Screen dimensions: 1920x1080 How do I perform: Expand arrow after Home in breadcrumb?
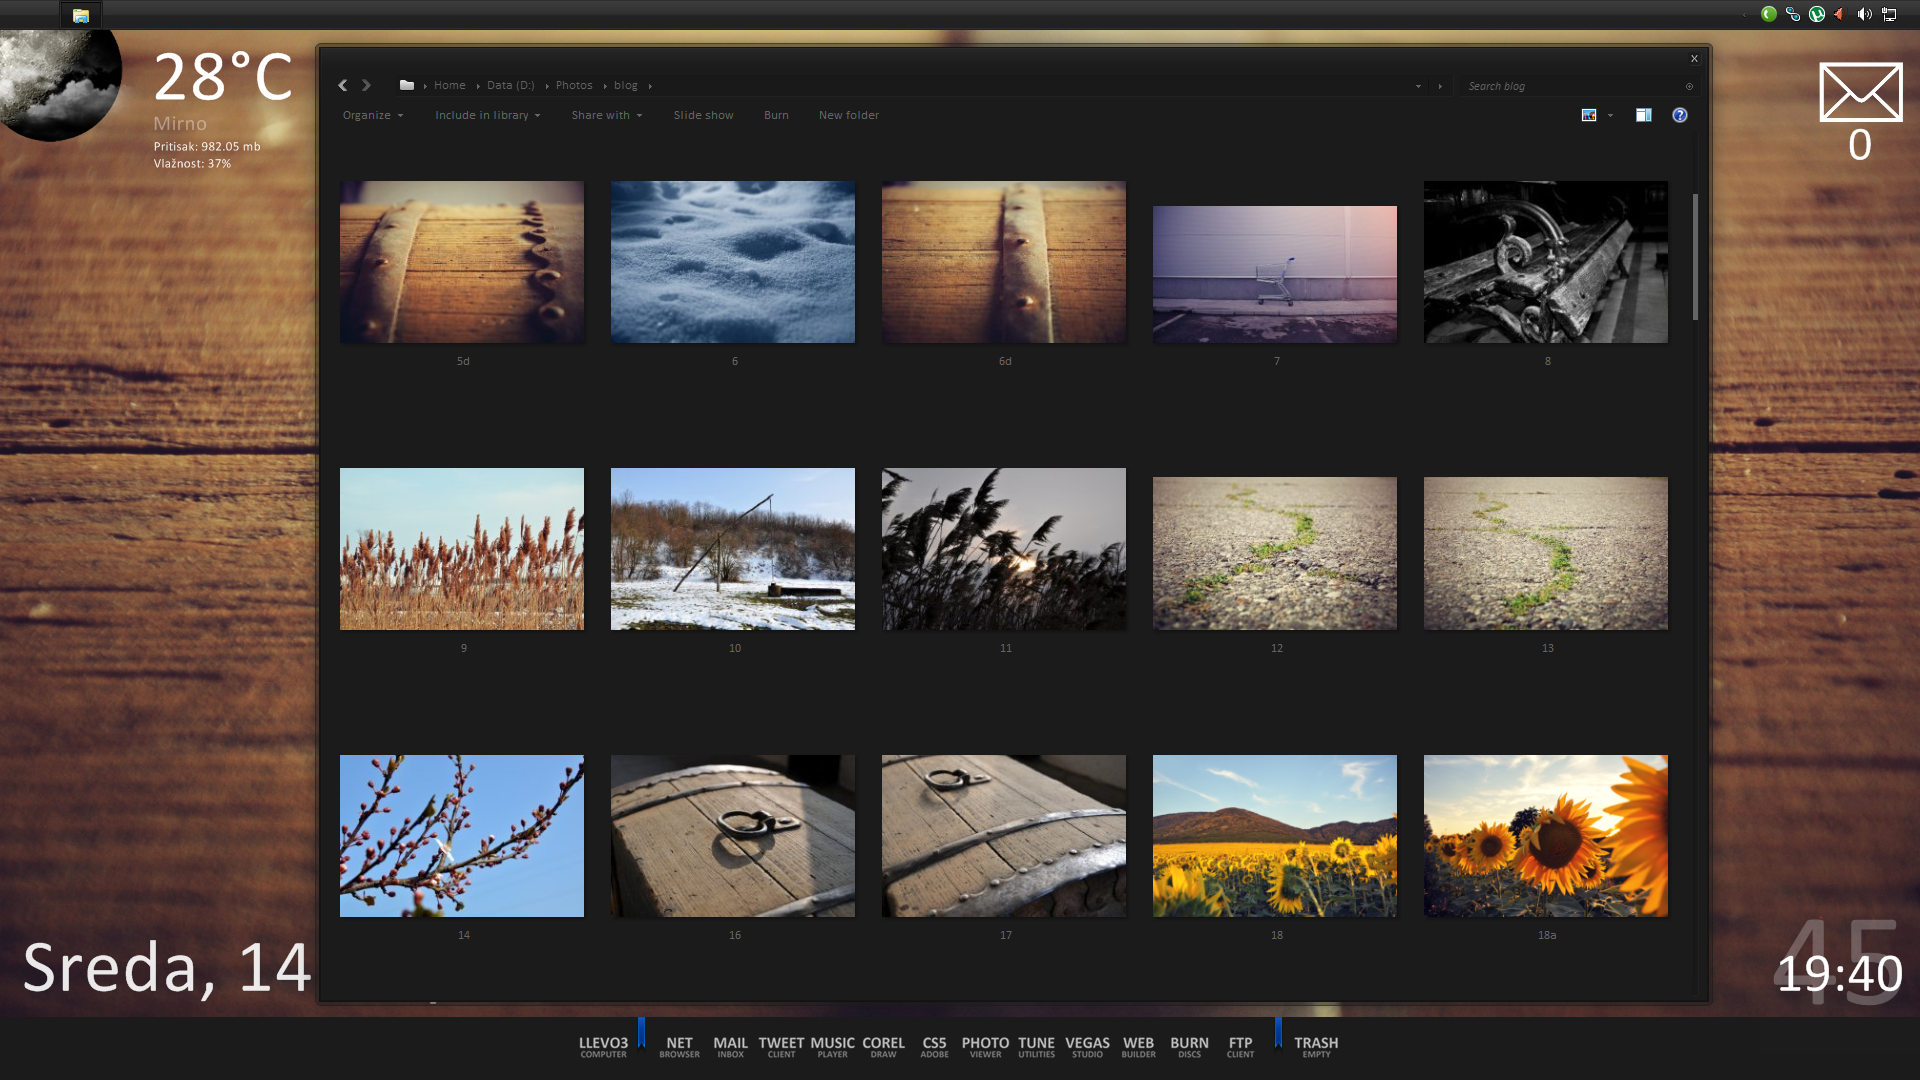click(478, 86)
